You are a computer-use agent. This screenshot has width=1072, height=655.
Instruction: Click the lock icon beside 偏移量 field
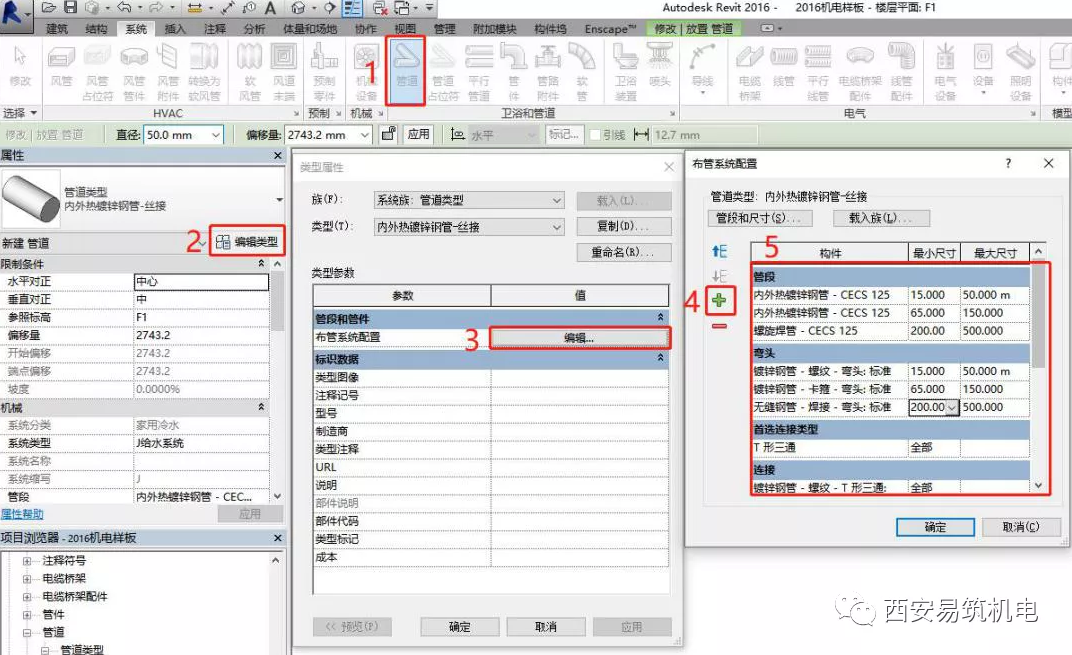point(388,134)
